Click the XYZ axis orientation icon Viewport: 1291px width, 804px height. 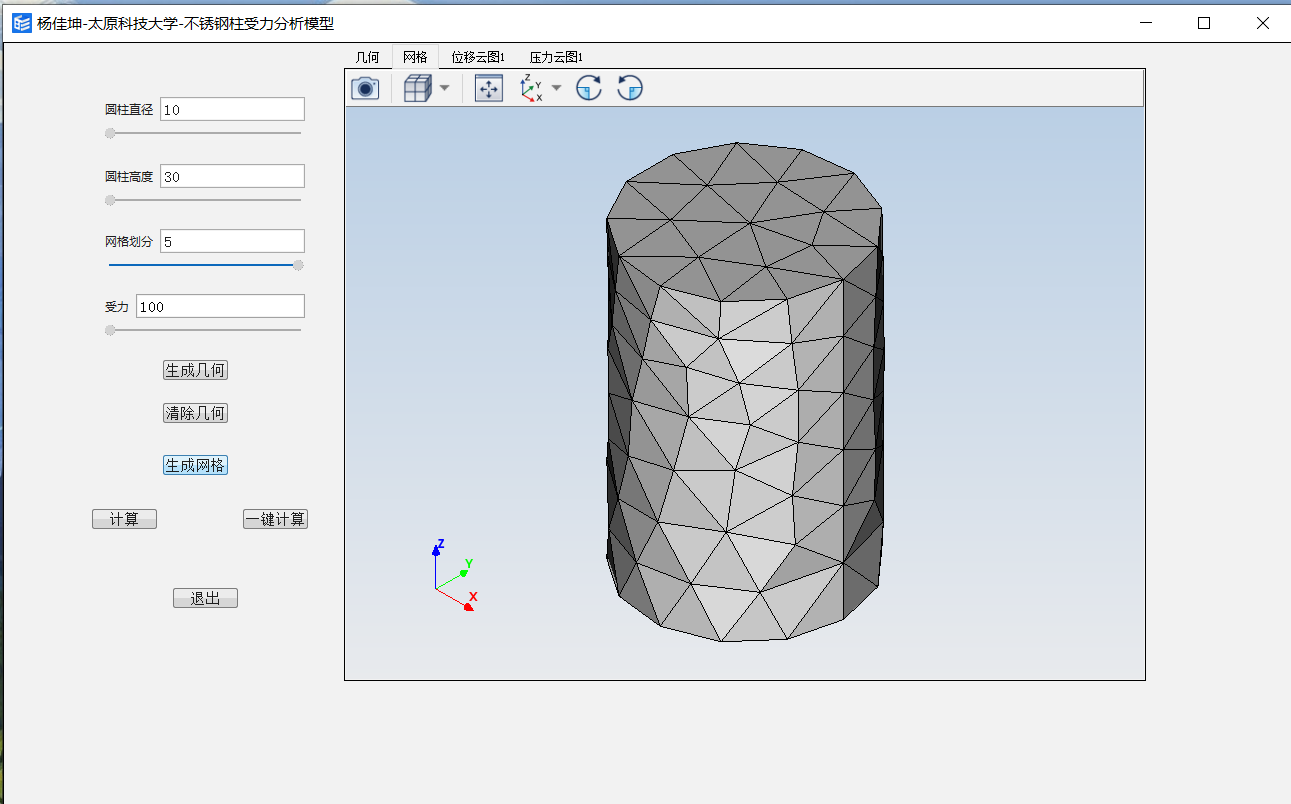[x=531, y=88]
